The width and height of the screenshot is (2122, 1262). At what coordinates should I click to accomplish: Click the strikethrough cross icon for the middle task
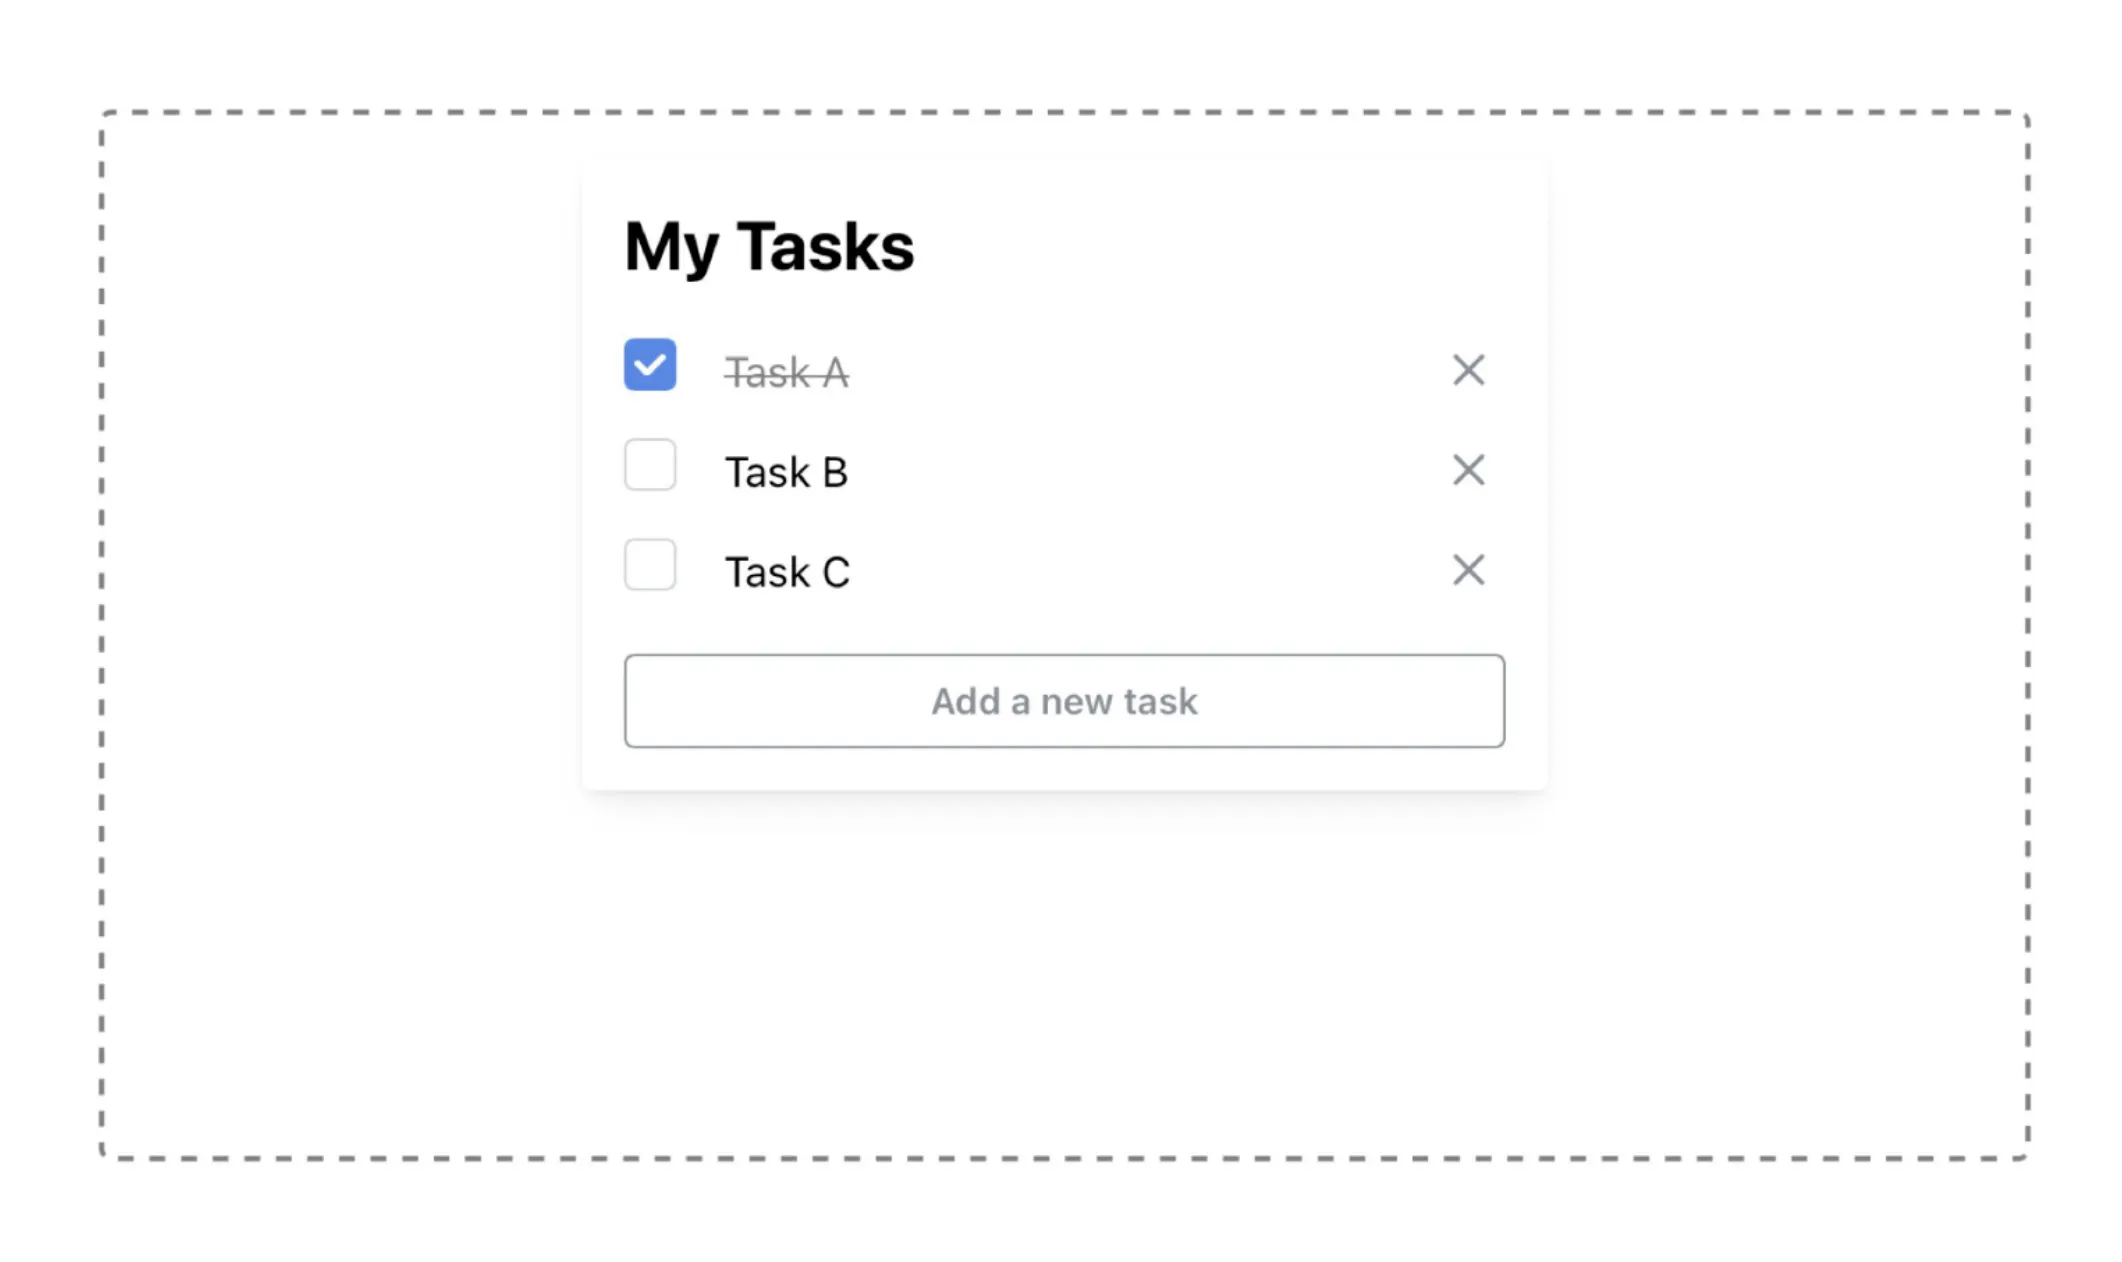coord(1468,470)
